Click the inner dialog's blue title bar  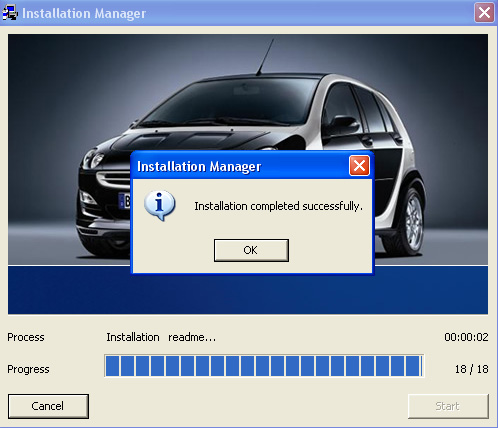tap(240, 166)
